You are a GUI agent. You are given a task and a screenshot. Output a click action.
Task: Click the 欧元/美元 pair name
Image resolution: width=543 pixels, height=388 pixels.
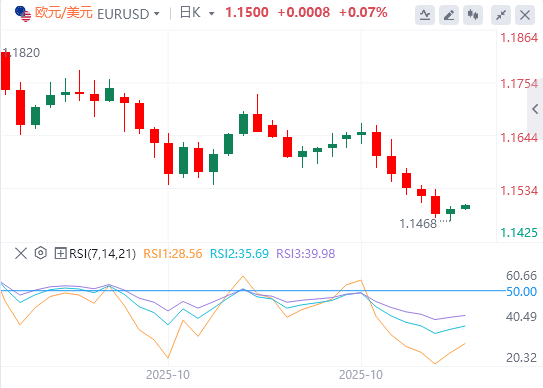[64, 13]
